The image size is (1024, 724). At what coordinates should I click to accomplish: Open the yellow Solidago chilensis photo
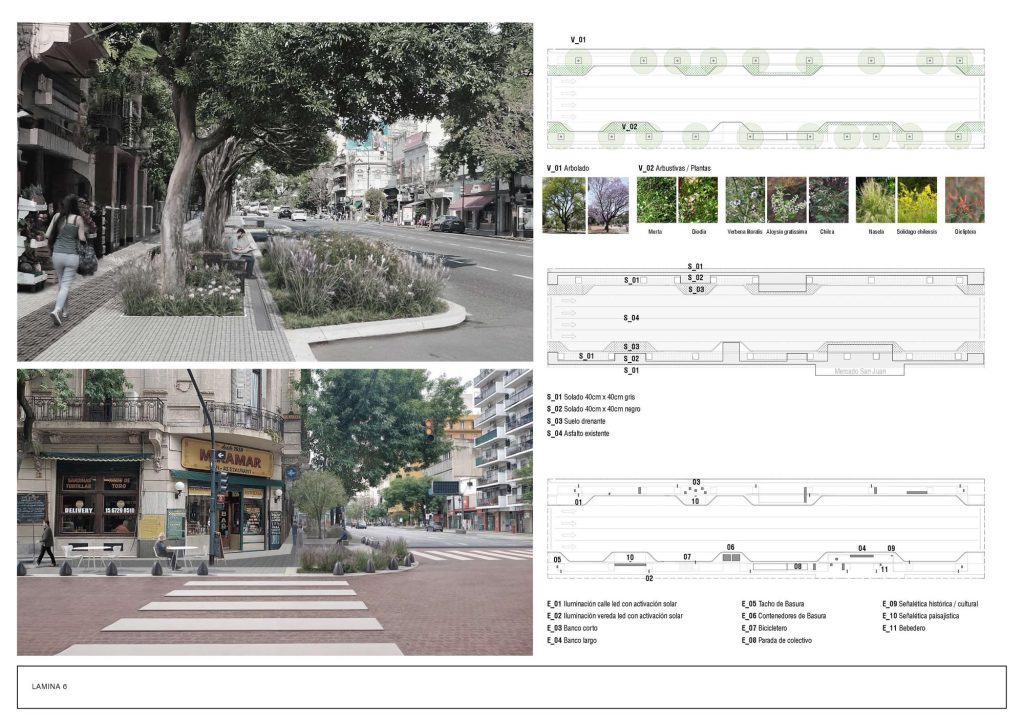[916, 200]
